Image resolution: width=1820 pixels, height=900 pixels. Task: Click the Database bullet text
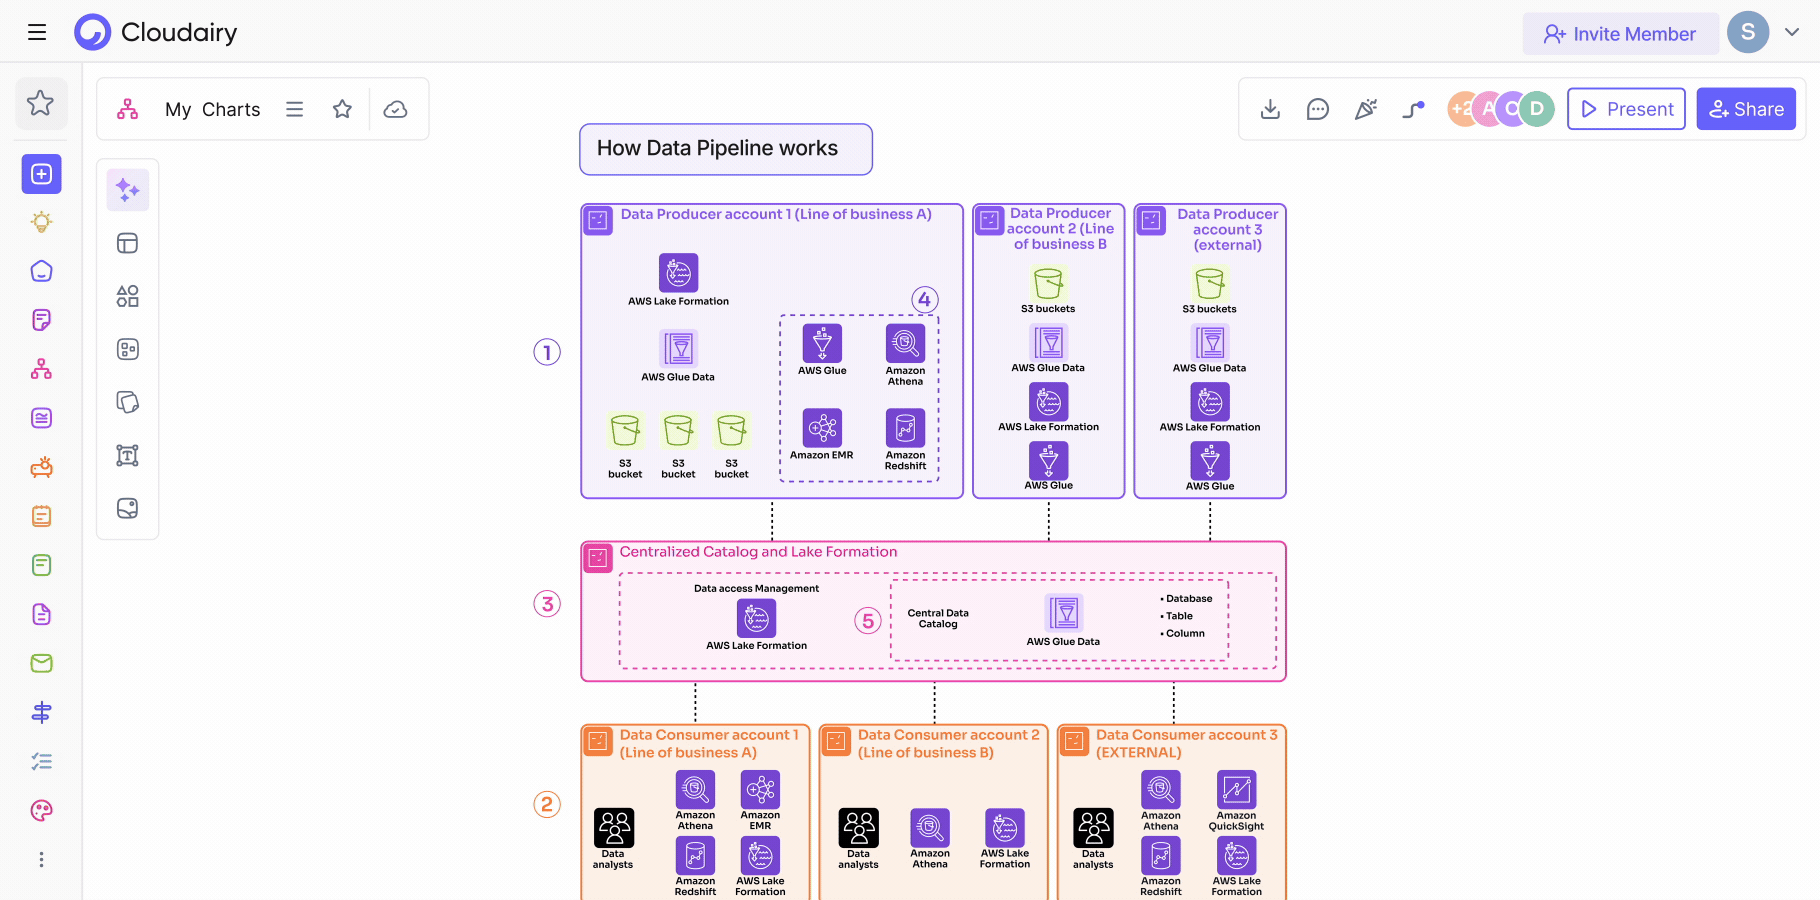tap(1186, 599)
